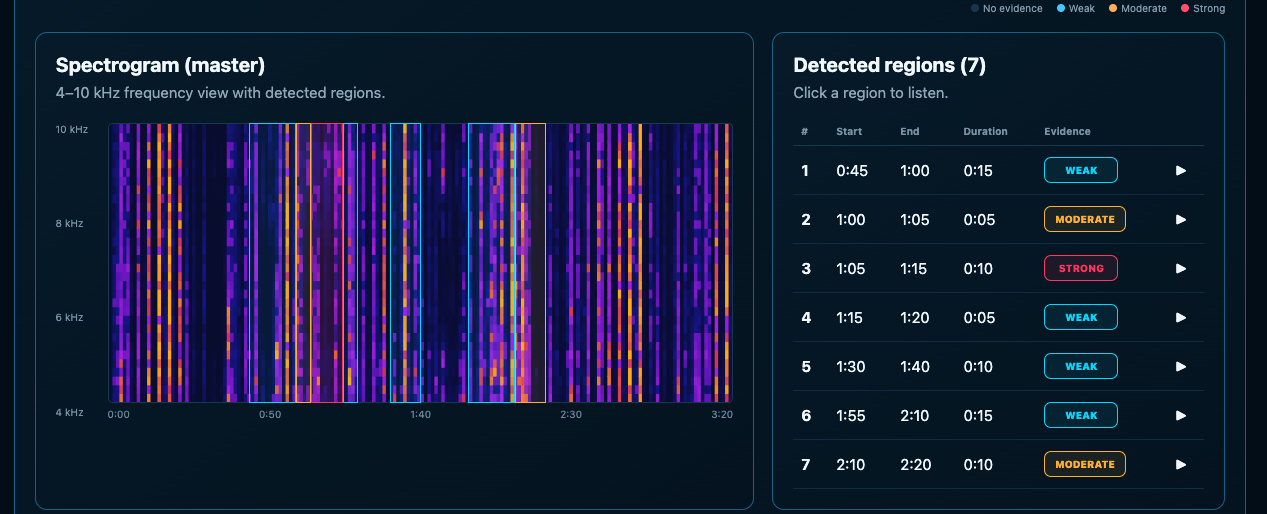Play detected region 3 starting at 1:05
This screenshot has width=1267, height=514.
coord(1181,268)
